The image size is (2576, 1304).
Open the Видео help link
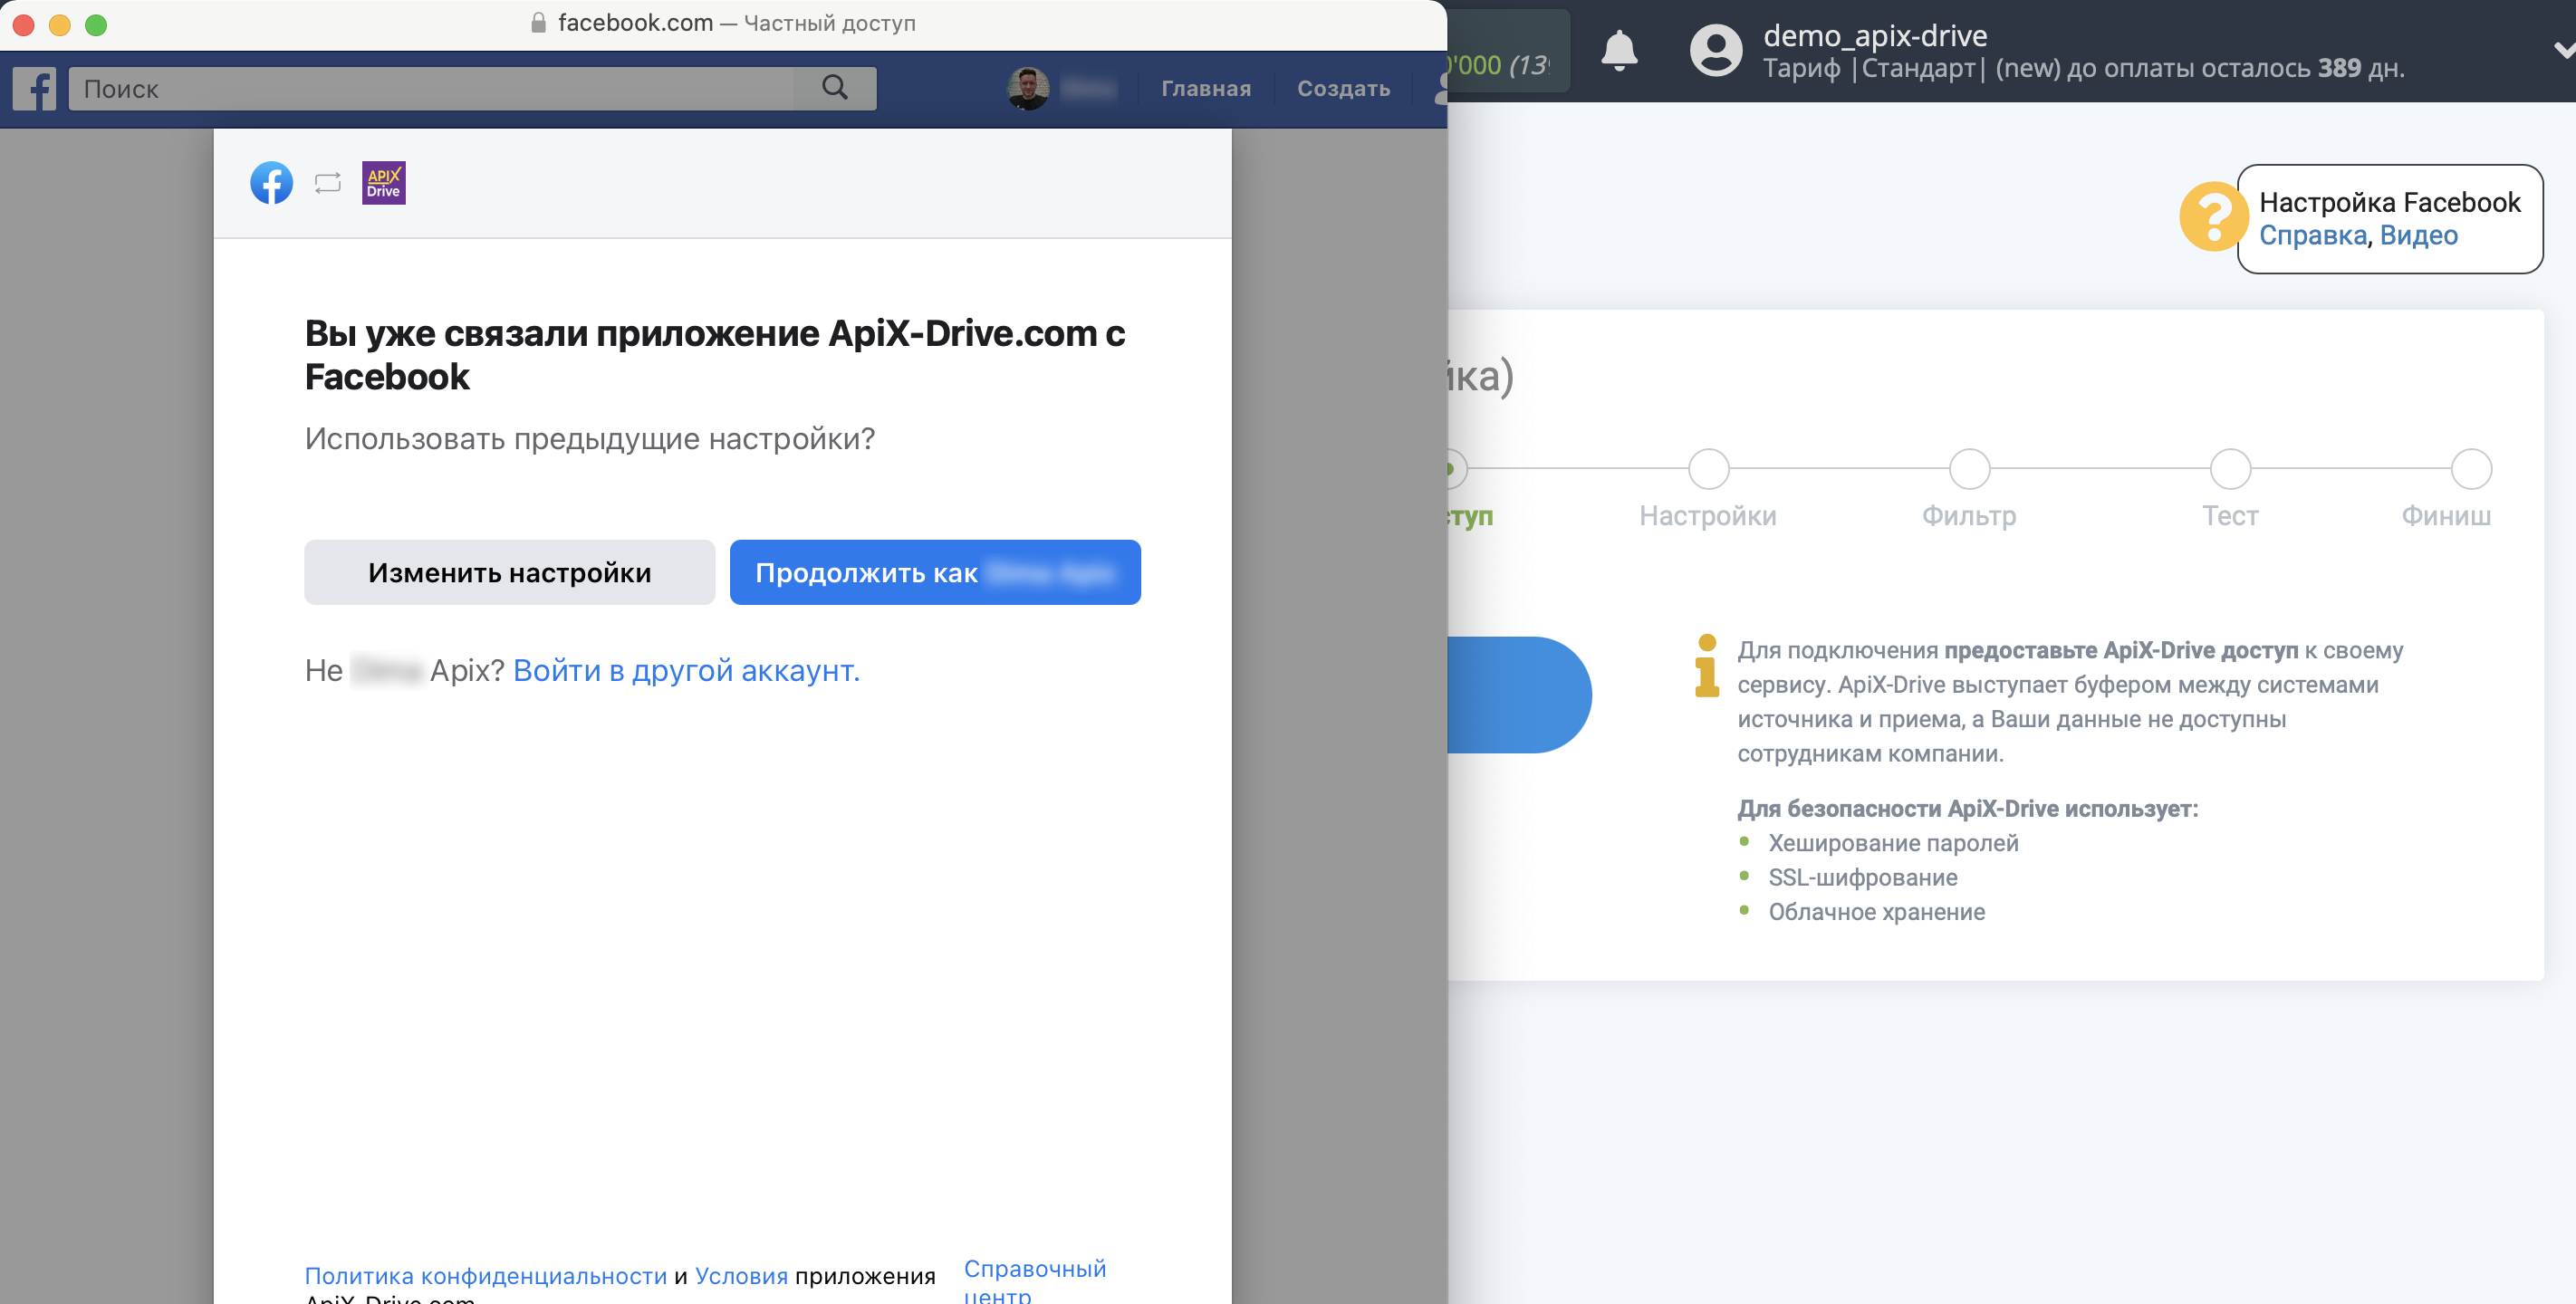2418,235
